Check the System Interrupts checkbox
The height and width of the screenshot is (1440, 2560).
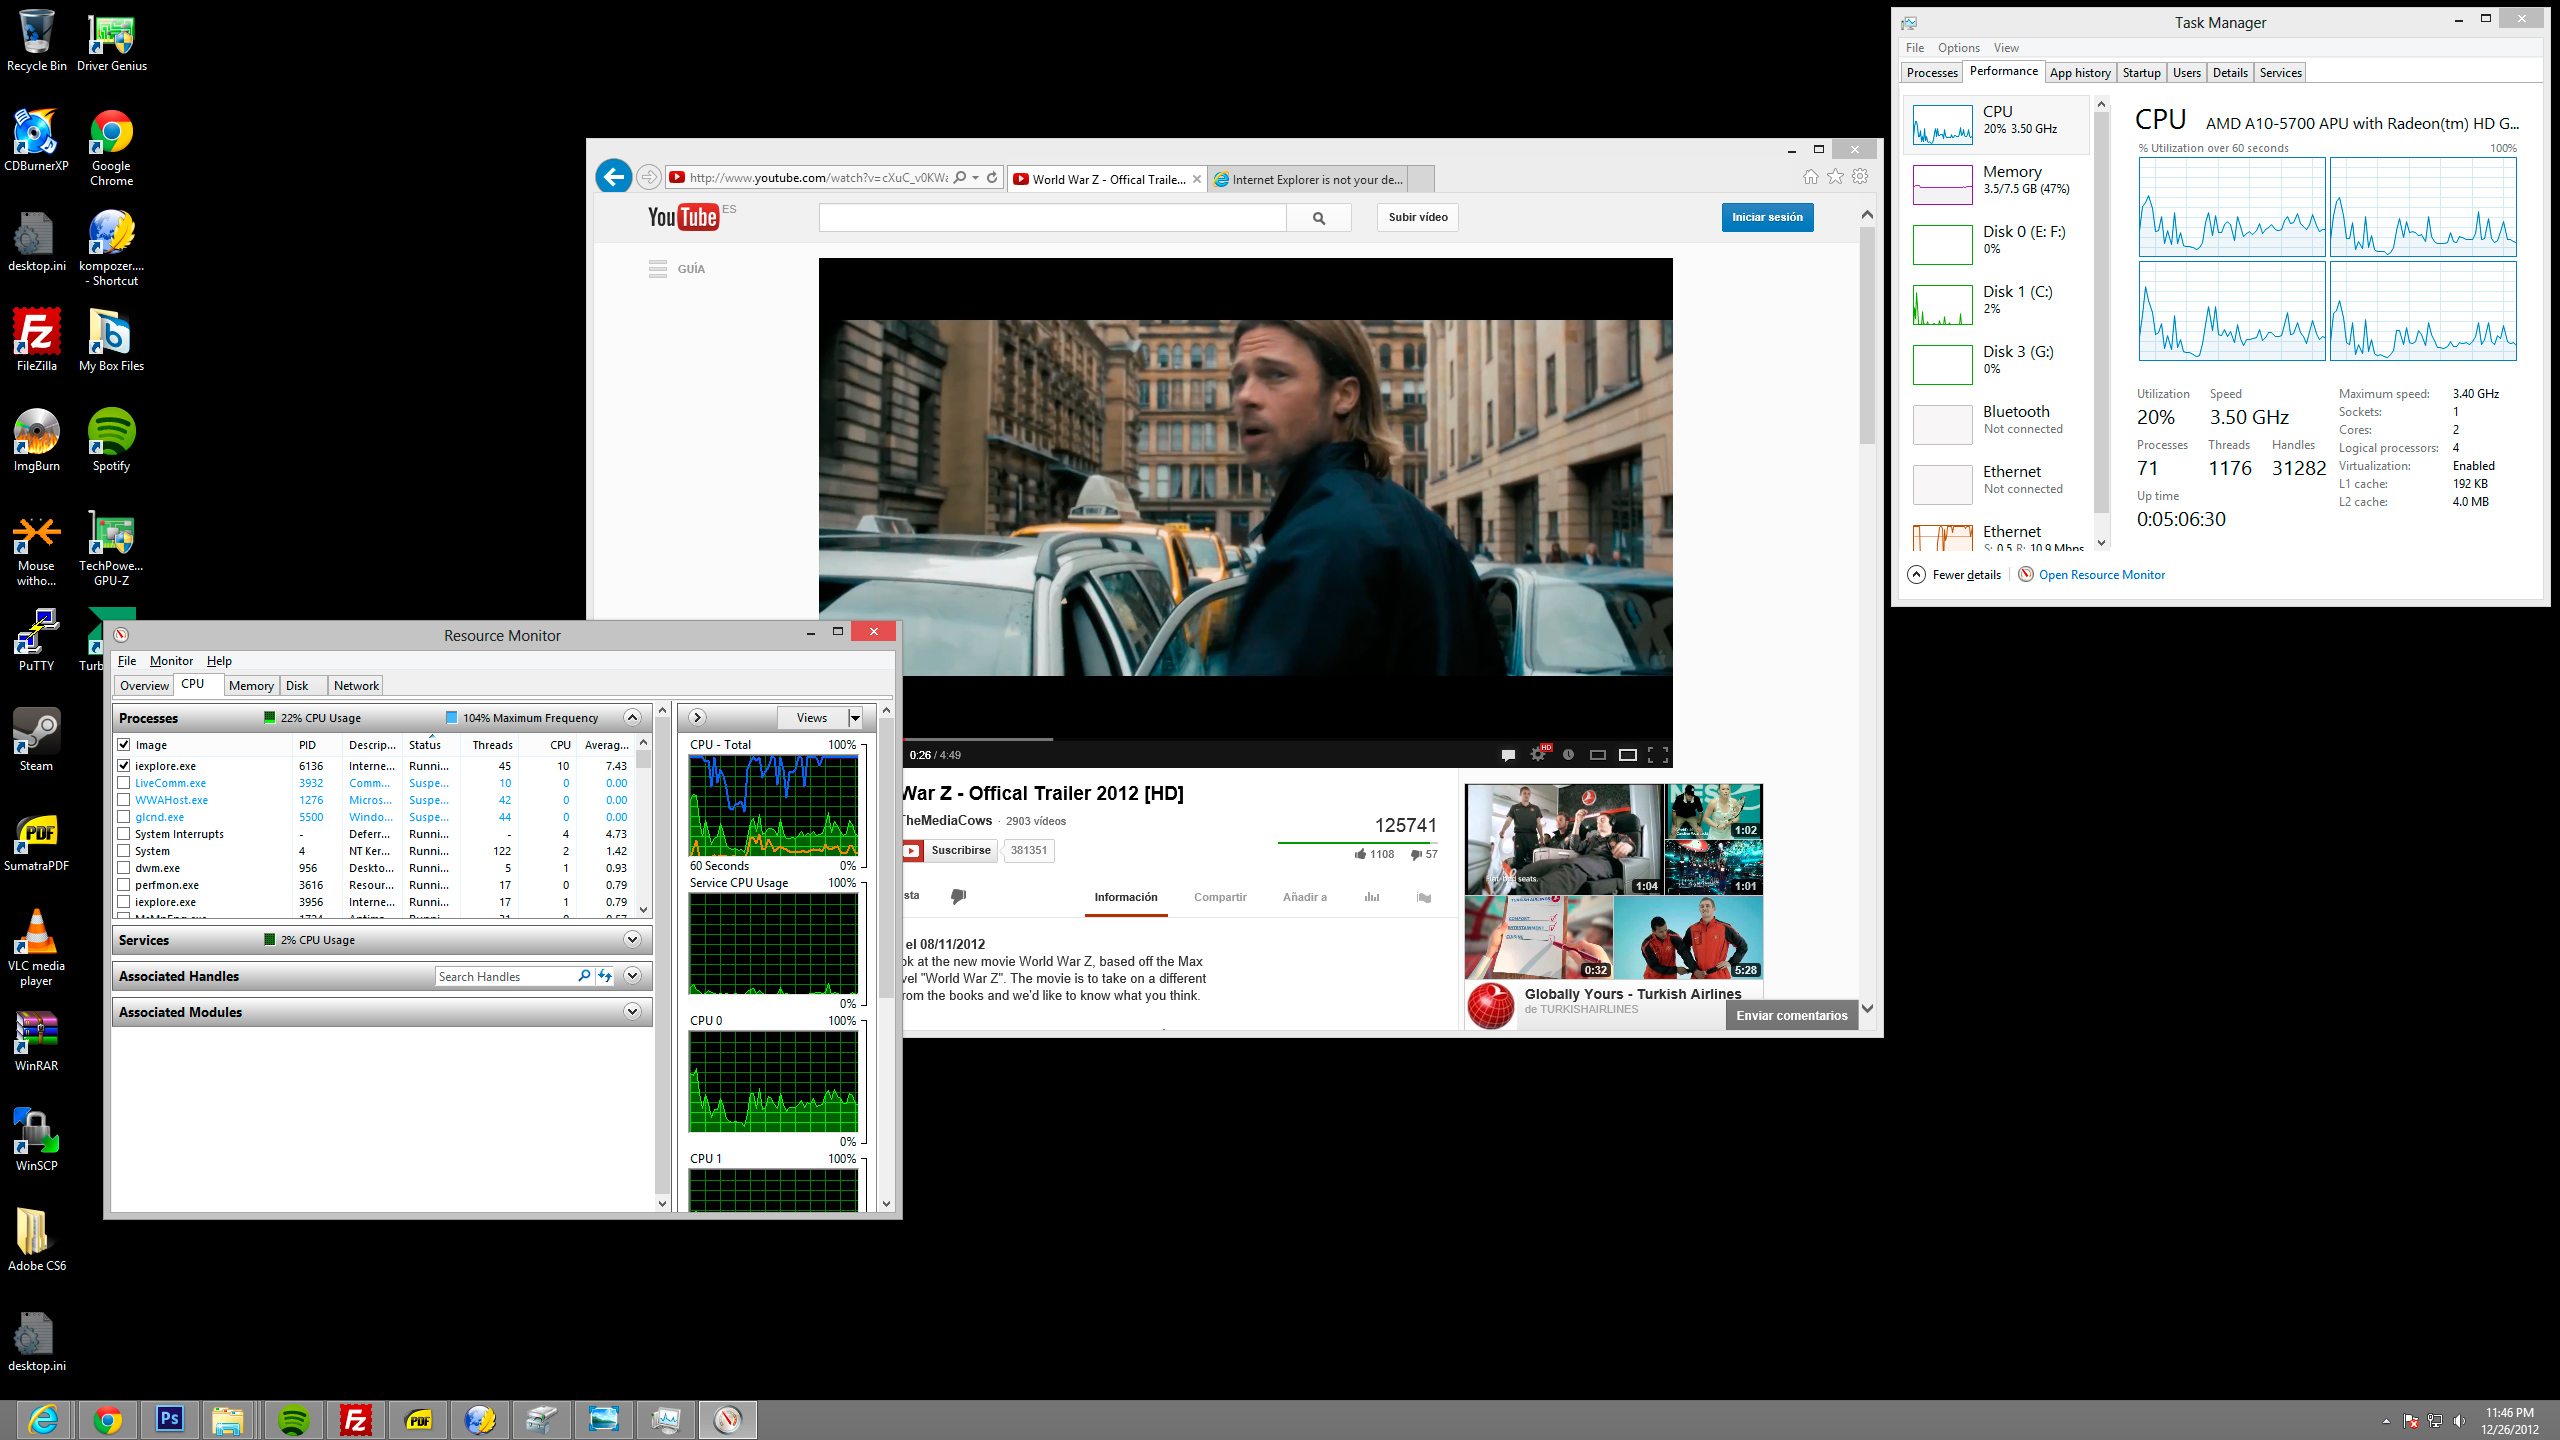point(124,834)
